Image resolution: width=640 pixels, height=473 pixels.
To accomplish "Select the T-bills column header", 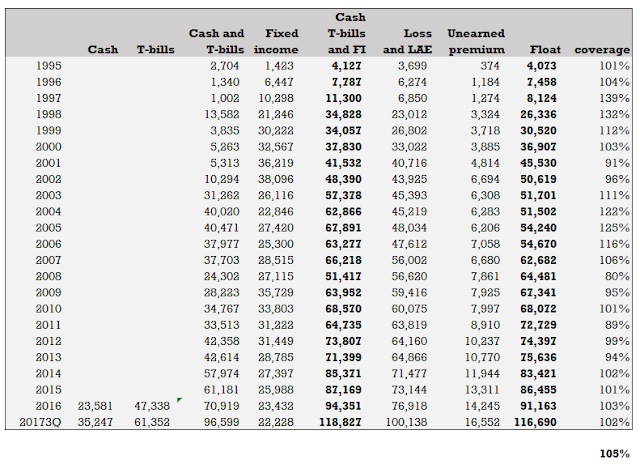I will [x=156, y=50].
